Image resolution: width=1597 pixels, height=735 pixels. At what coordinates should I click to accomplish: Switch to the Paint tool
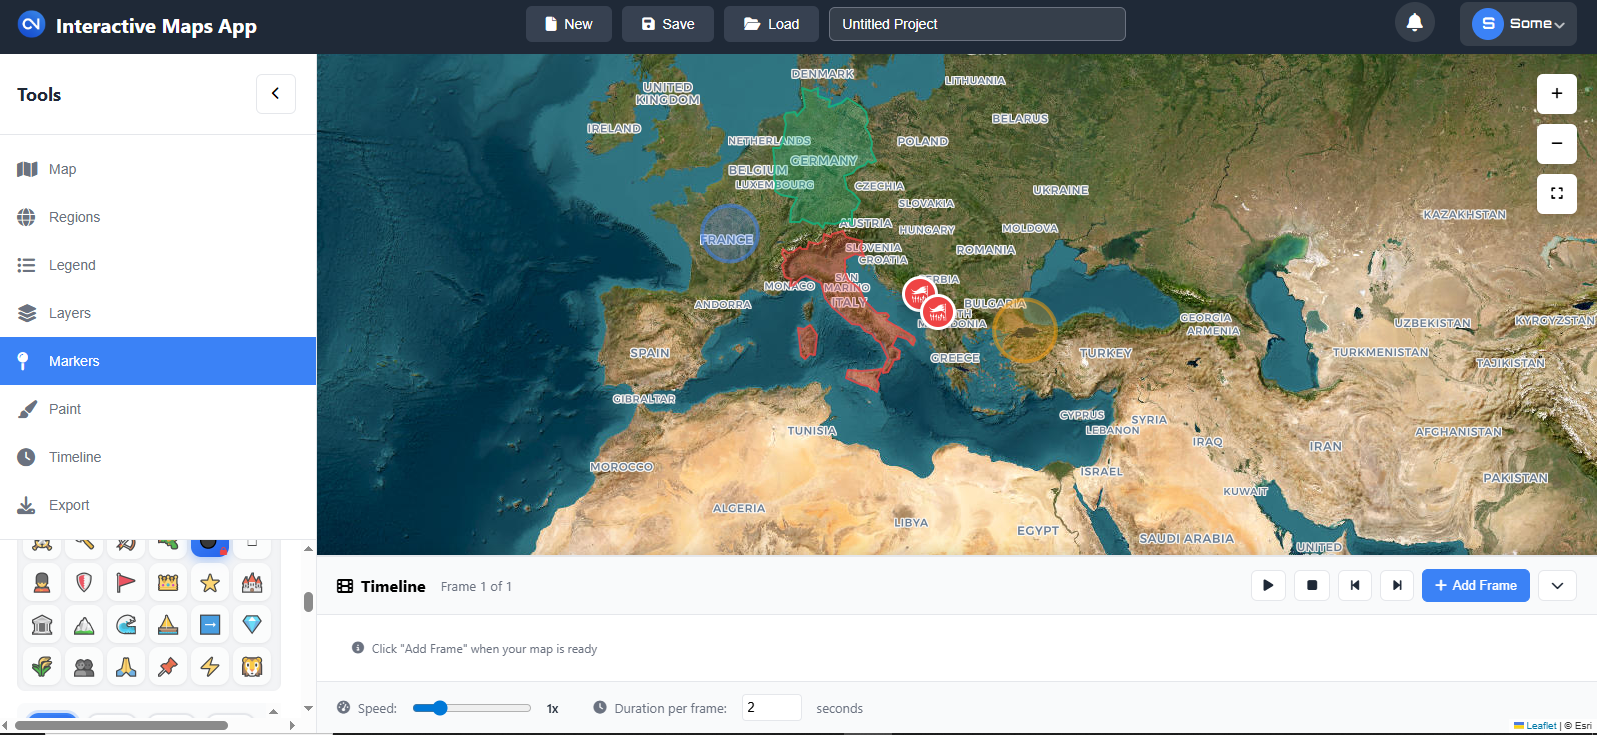pyautogui.click(x=65, y=409)
